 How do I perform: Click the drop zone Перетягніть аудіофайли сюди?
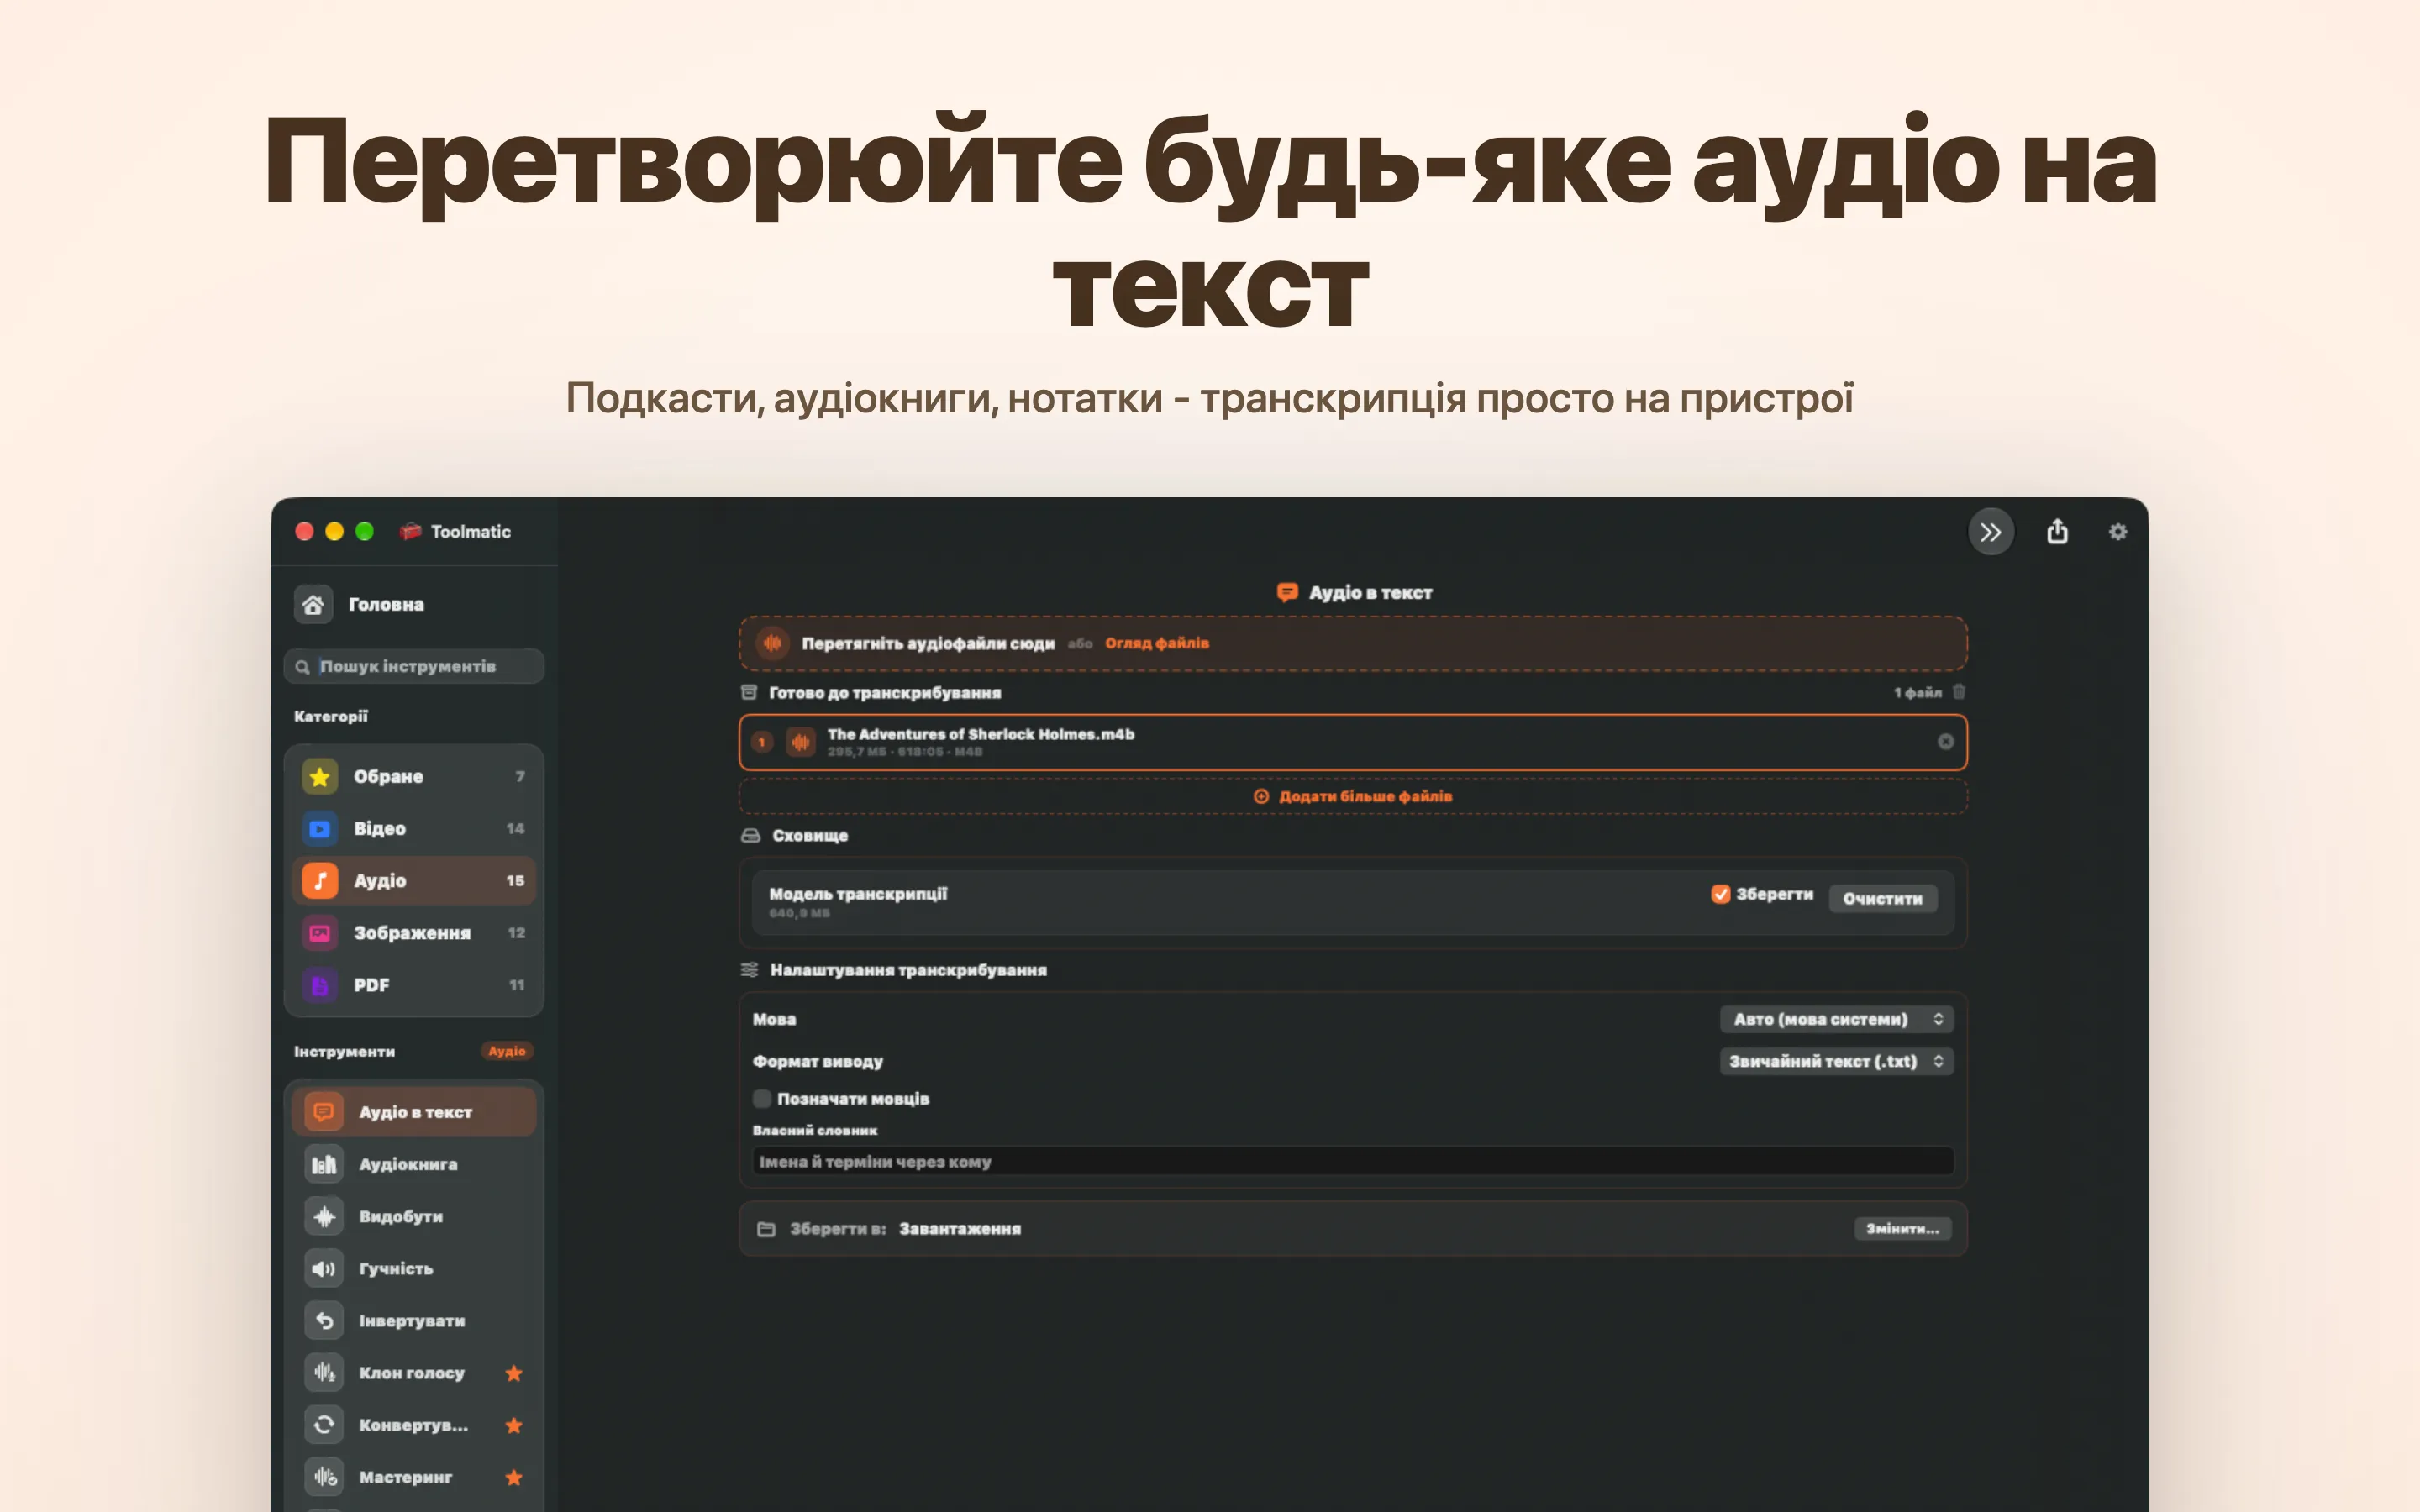[1353, 643]
